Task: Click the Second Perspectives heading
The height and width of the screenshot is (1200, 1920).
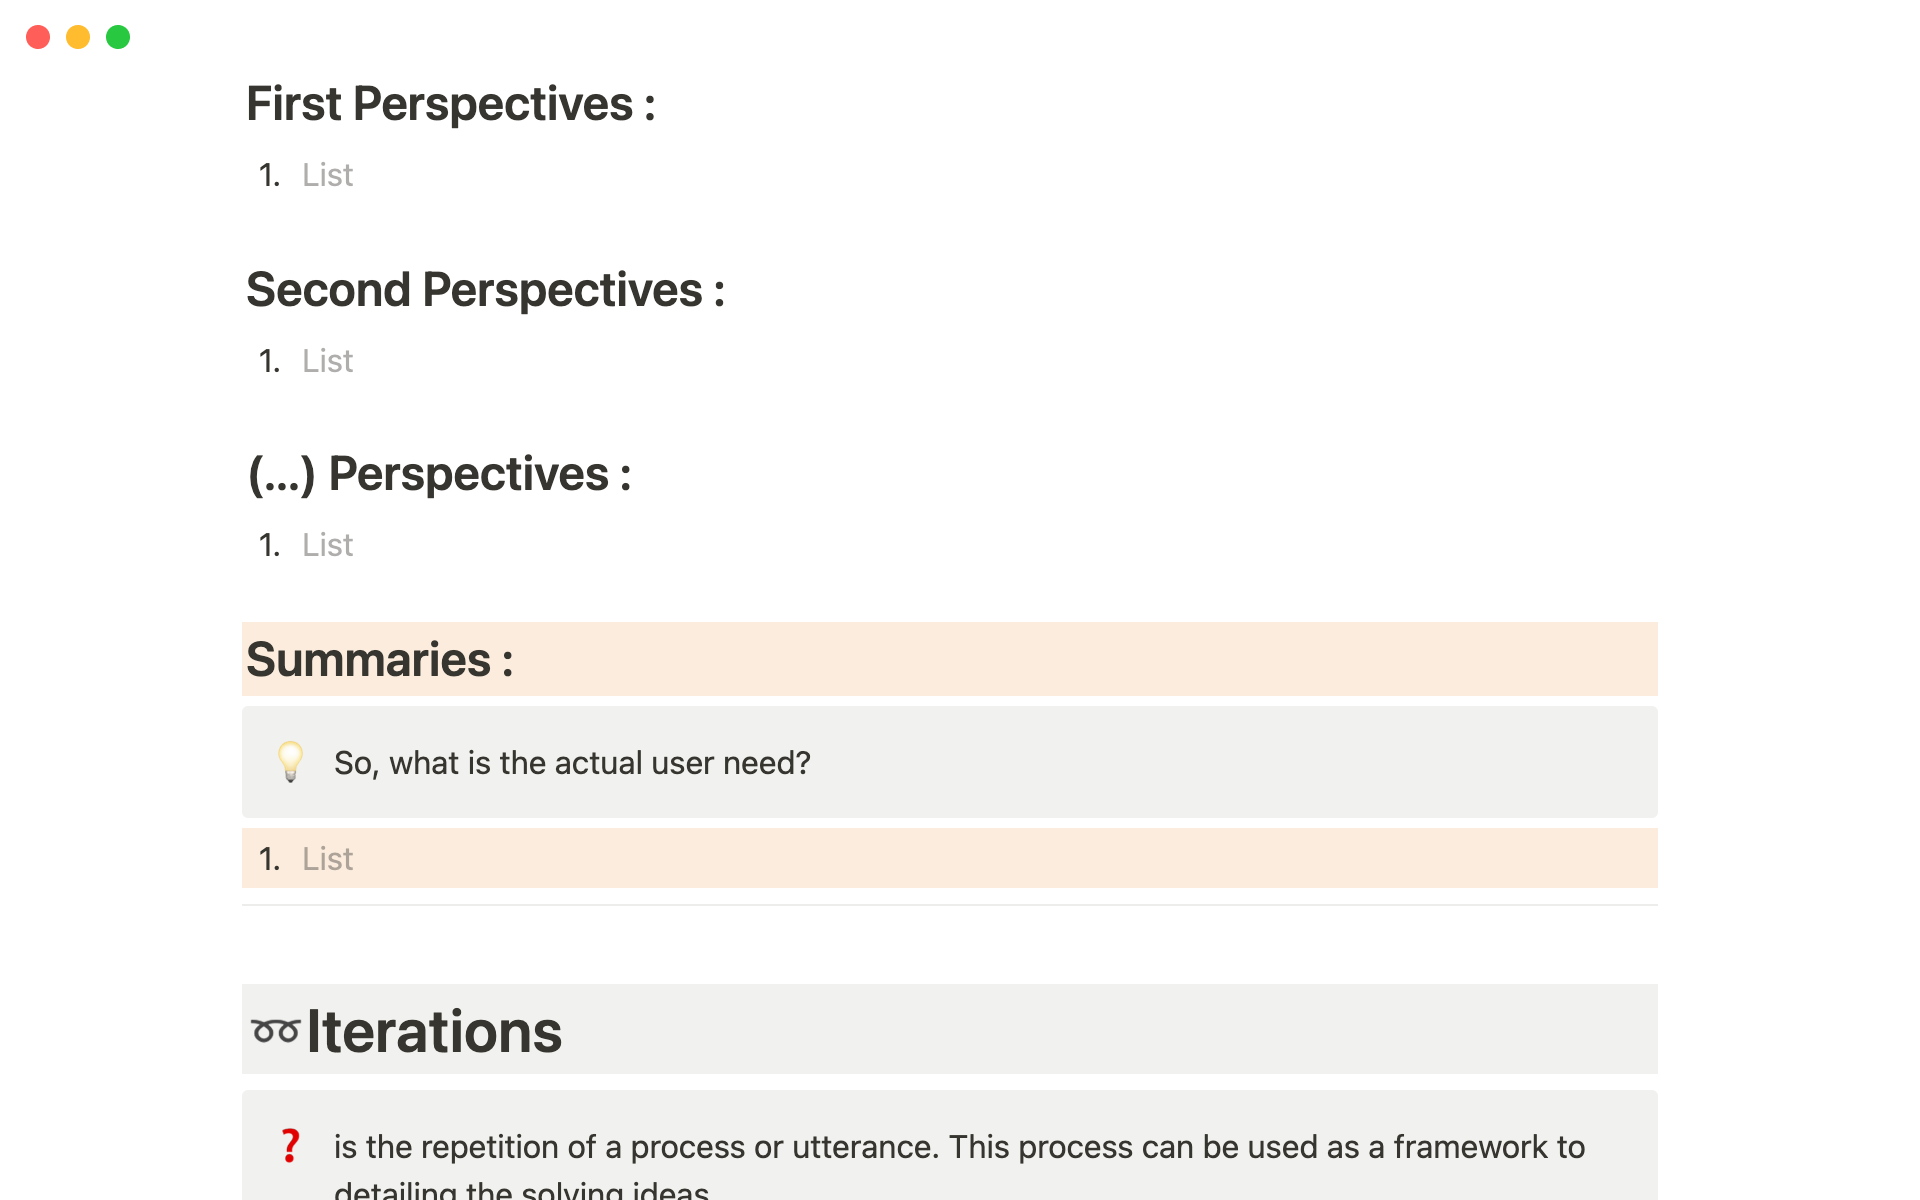Action: click(x=485, y=290)
